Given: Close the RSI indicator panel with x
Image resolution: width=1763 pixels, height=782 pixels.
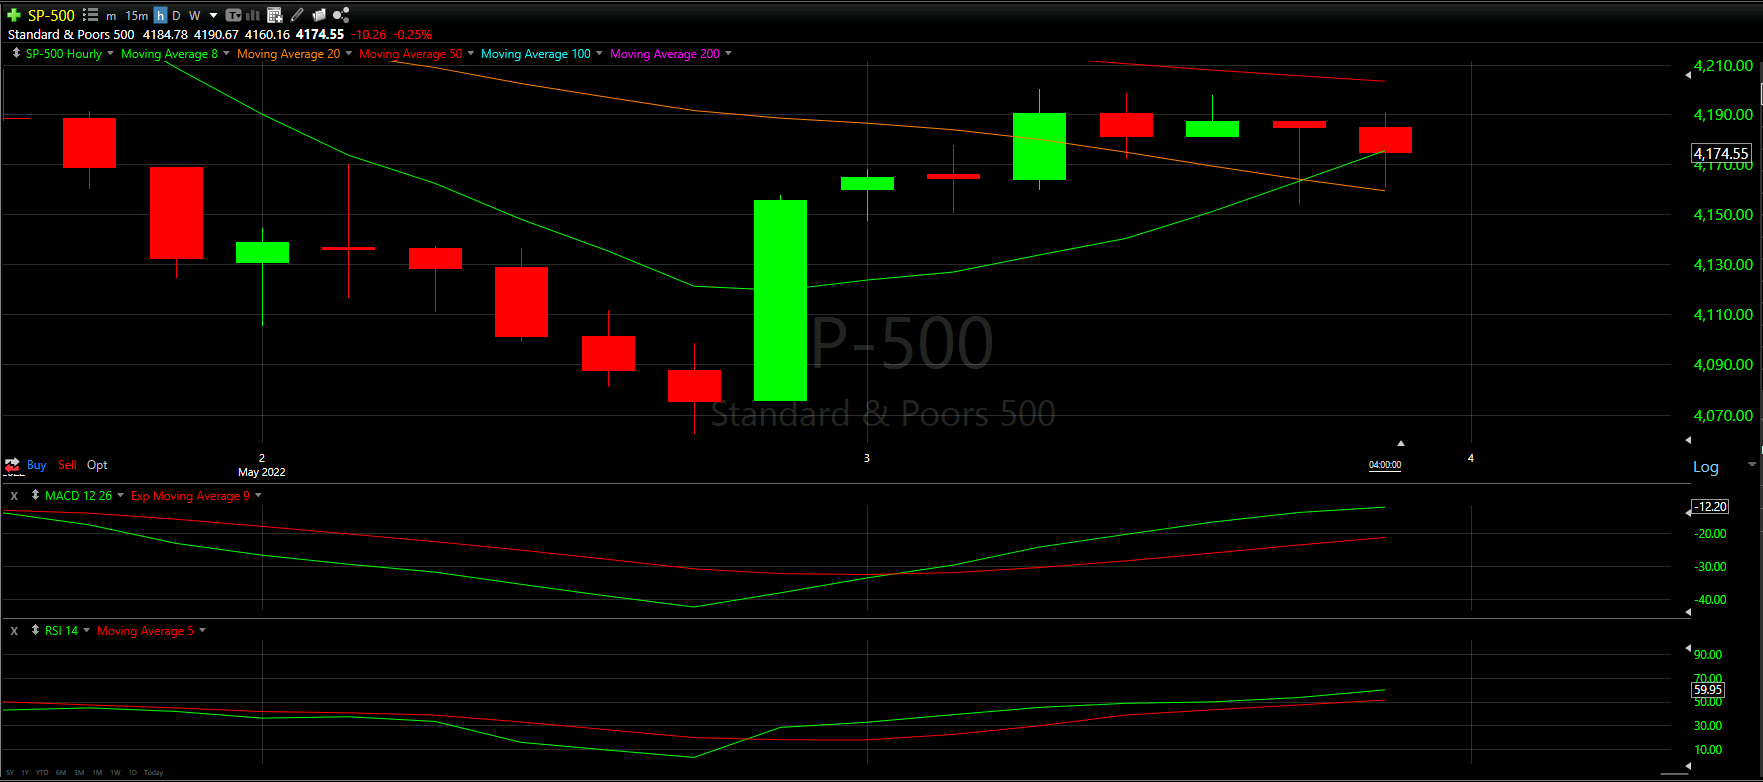Looking at the screenshot, I should click(14, 631).
